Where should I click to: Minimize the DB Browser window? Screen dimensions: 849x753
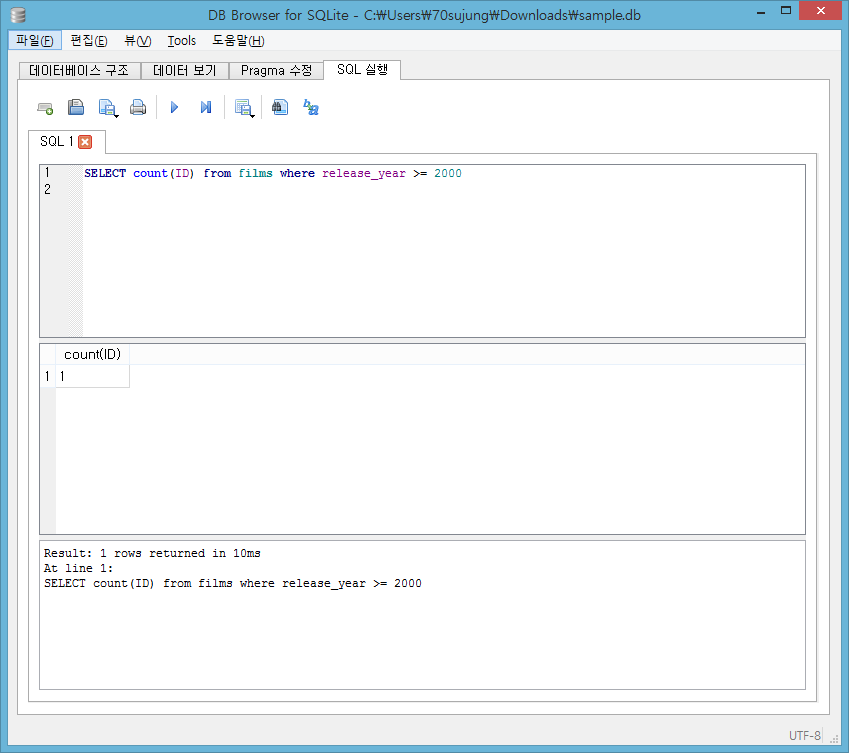coord(761,12)
